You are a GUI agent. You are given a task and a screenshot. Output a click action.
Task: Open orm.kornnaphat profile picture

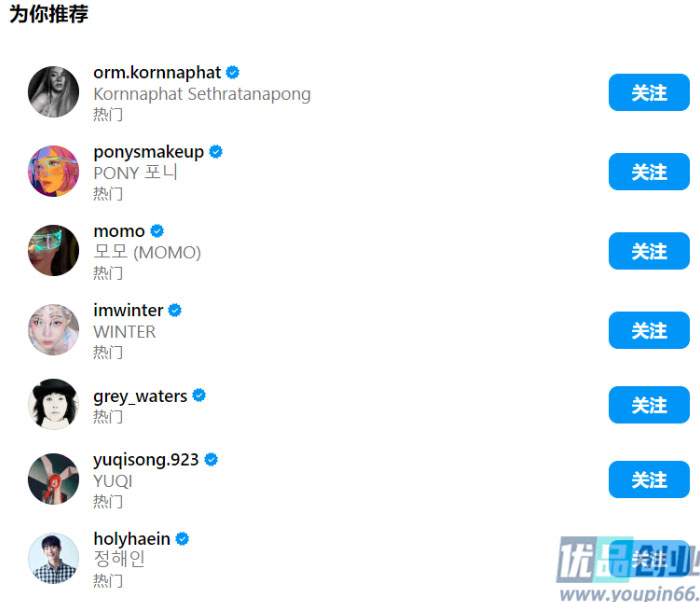54,92
